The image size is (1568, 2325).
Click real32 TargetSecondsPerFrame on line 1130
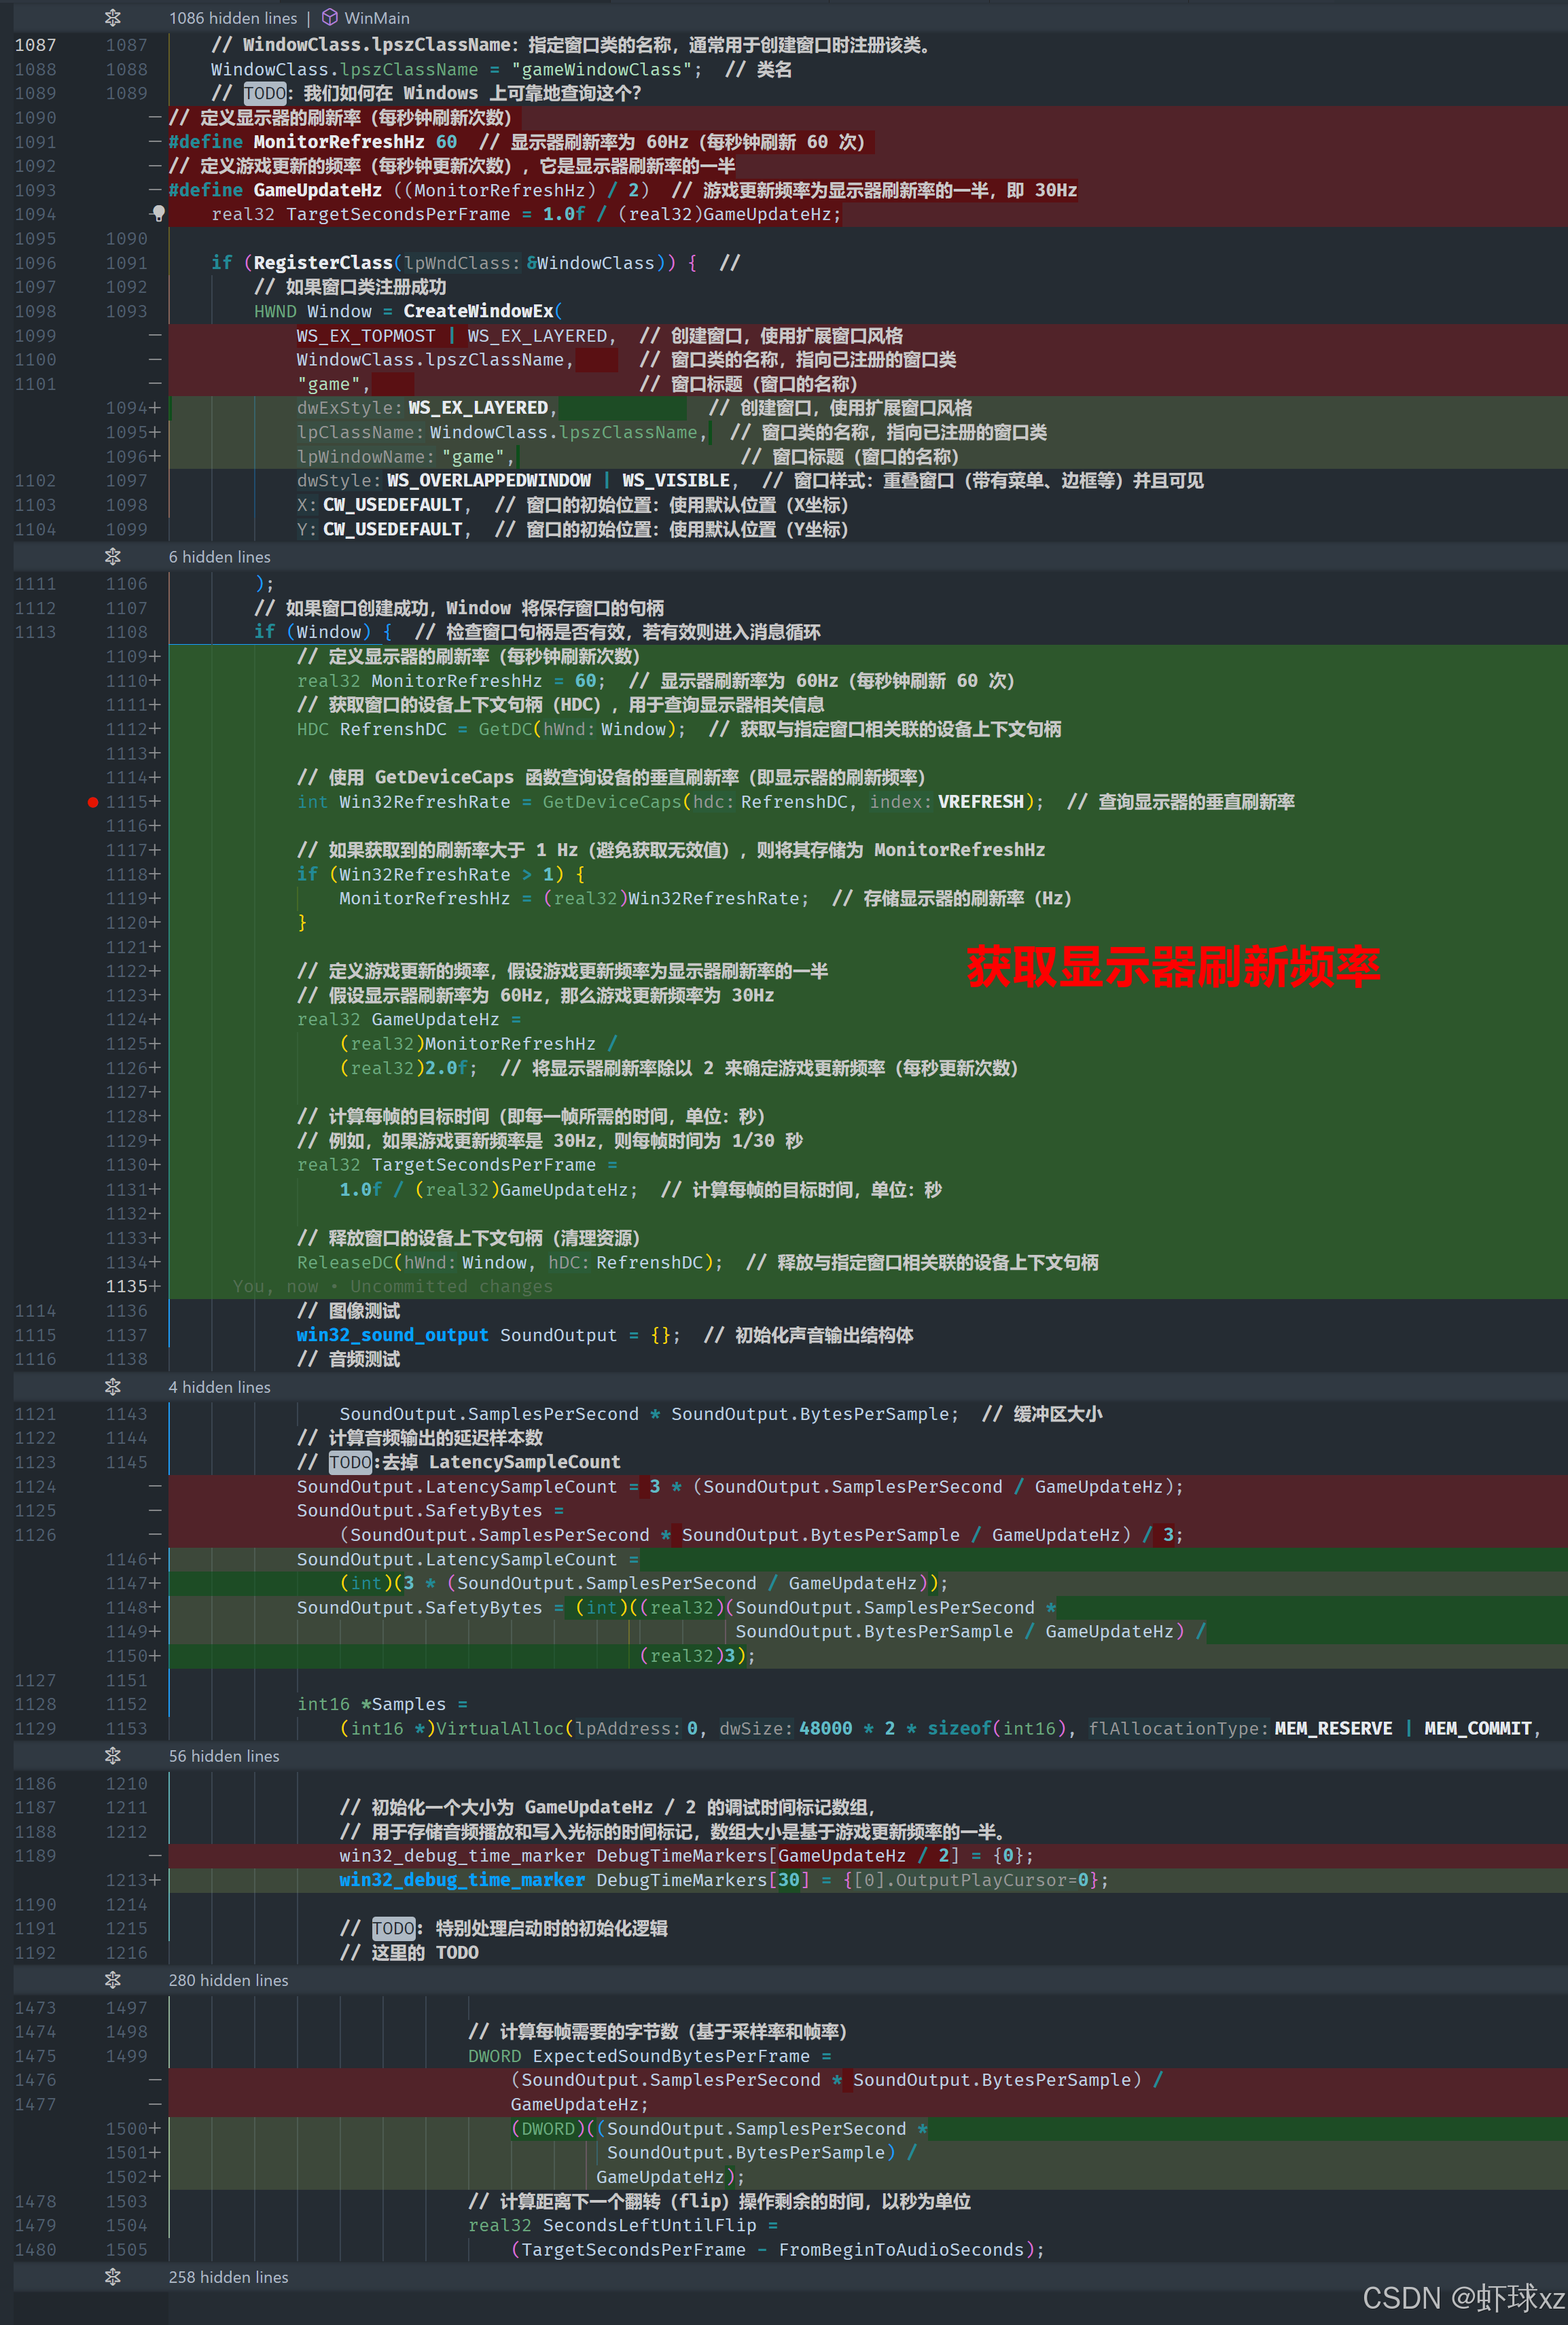(446, 1165)
